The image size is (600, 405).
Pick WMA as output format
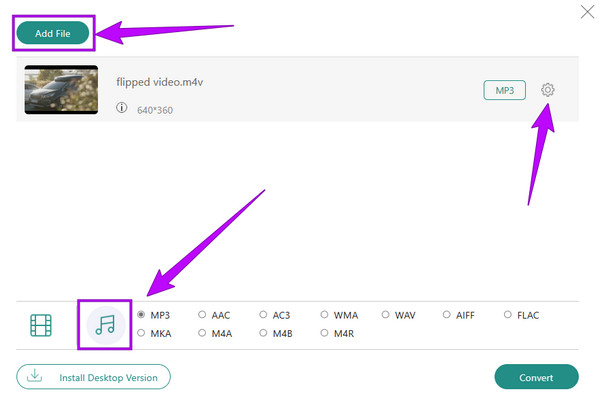324,315
